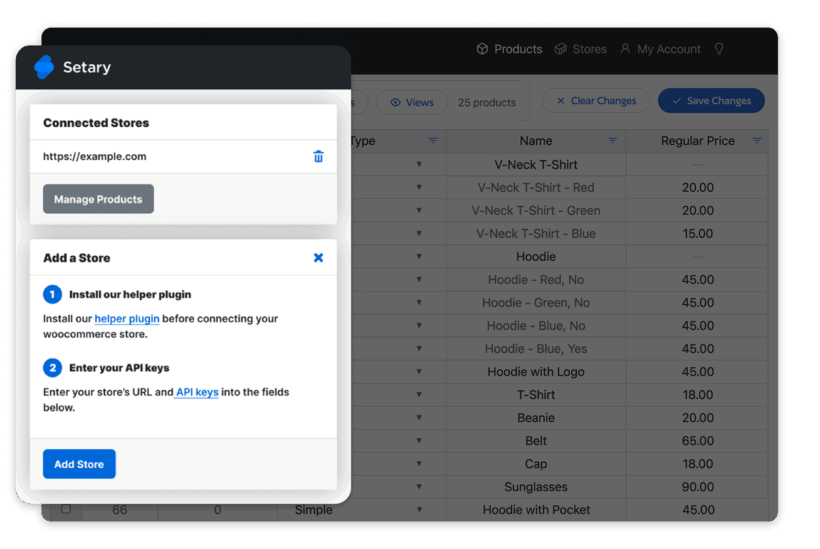Select the 25 products count label

pyautogui.click(x=487, y=102)
